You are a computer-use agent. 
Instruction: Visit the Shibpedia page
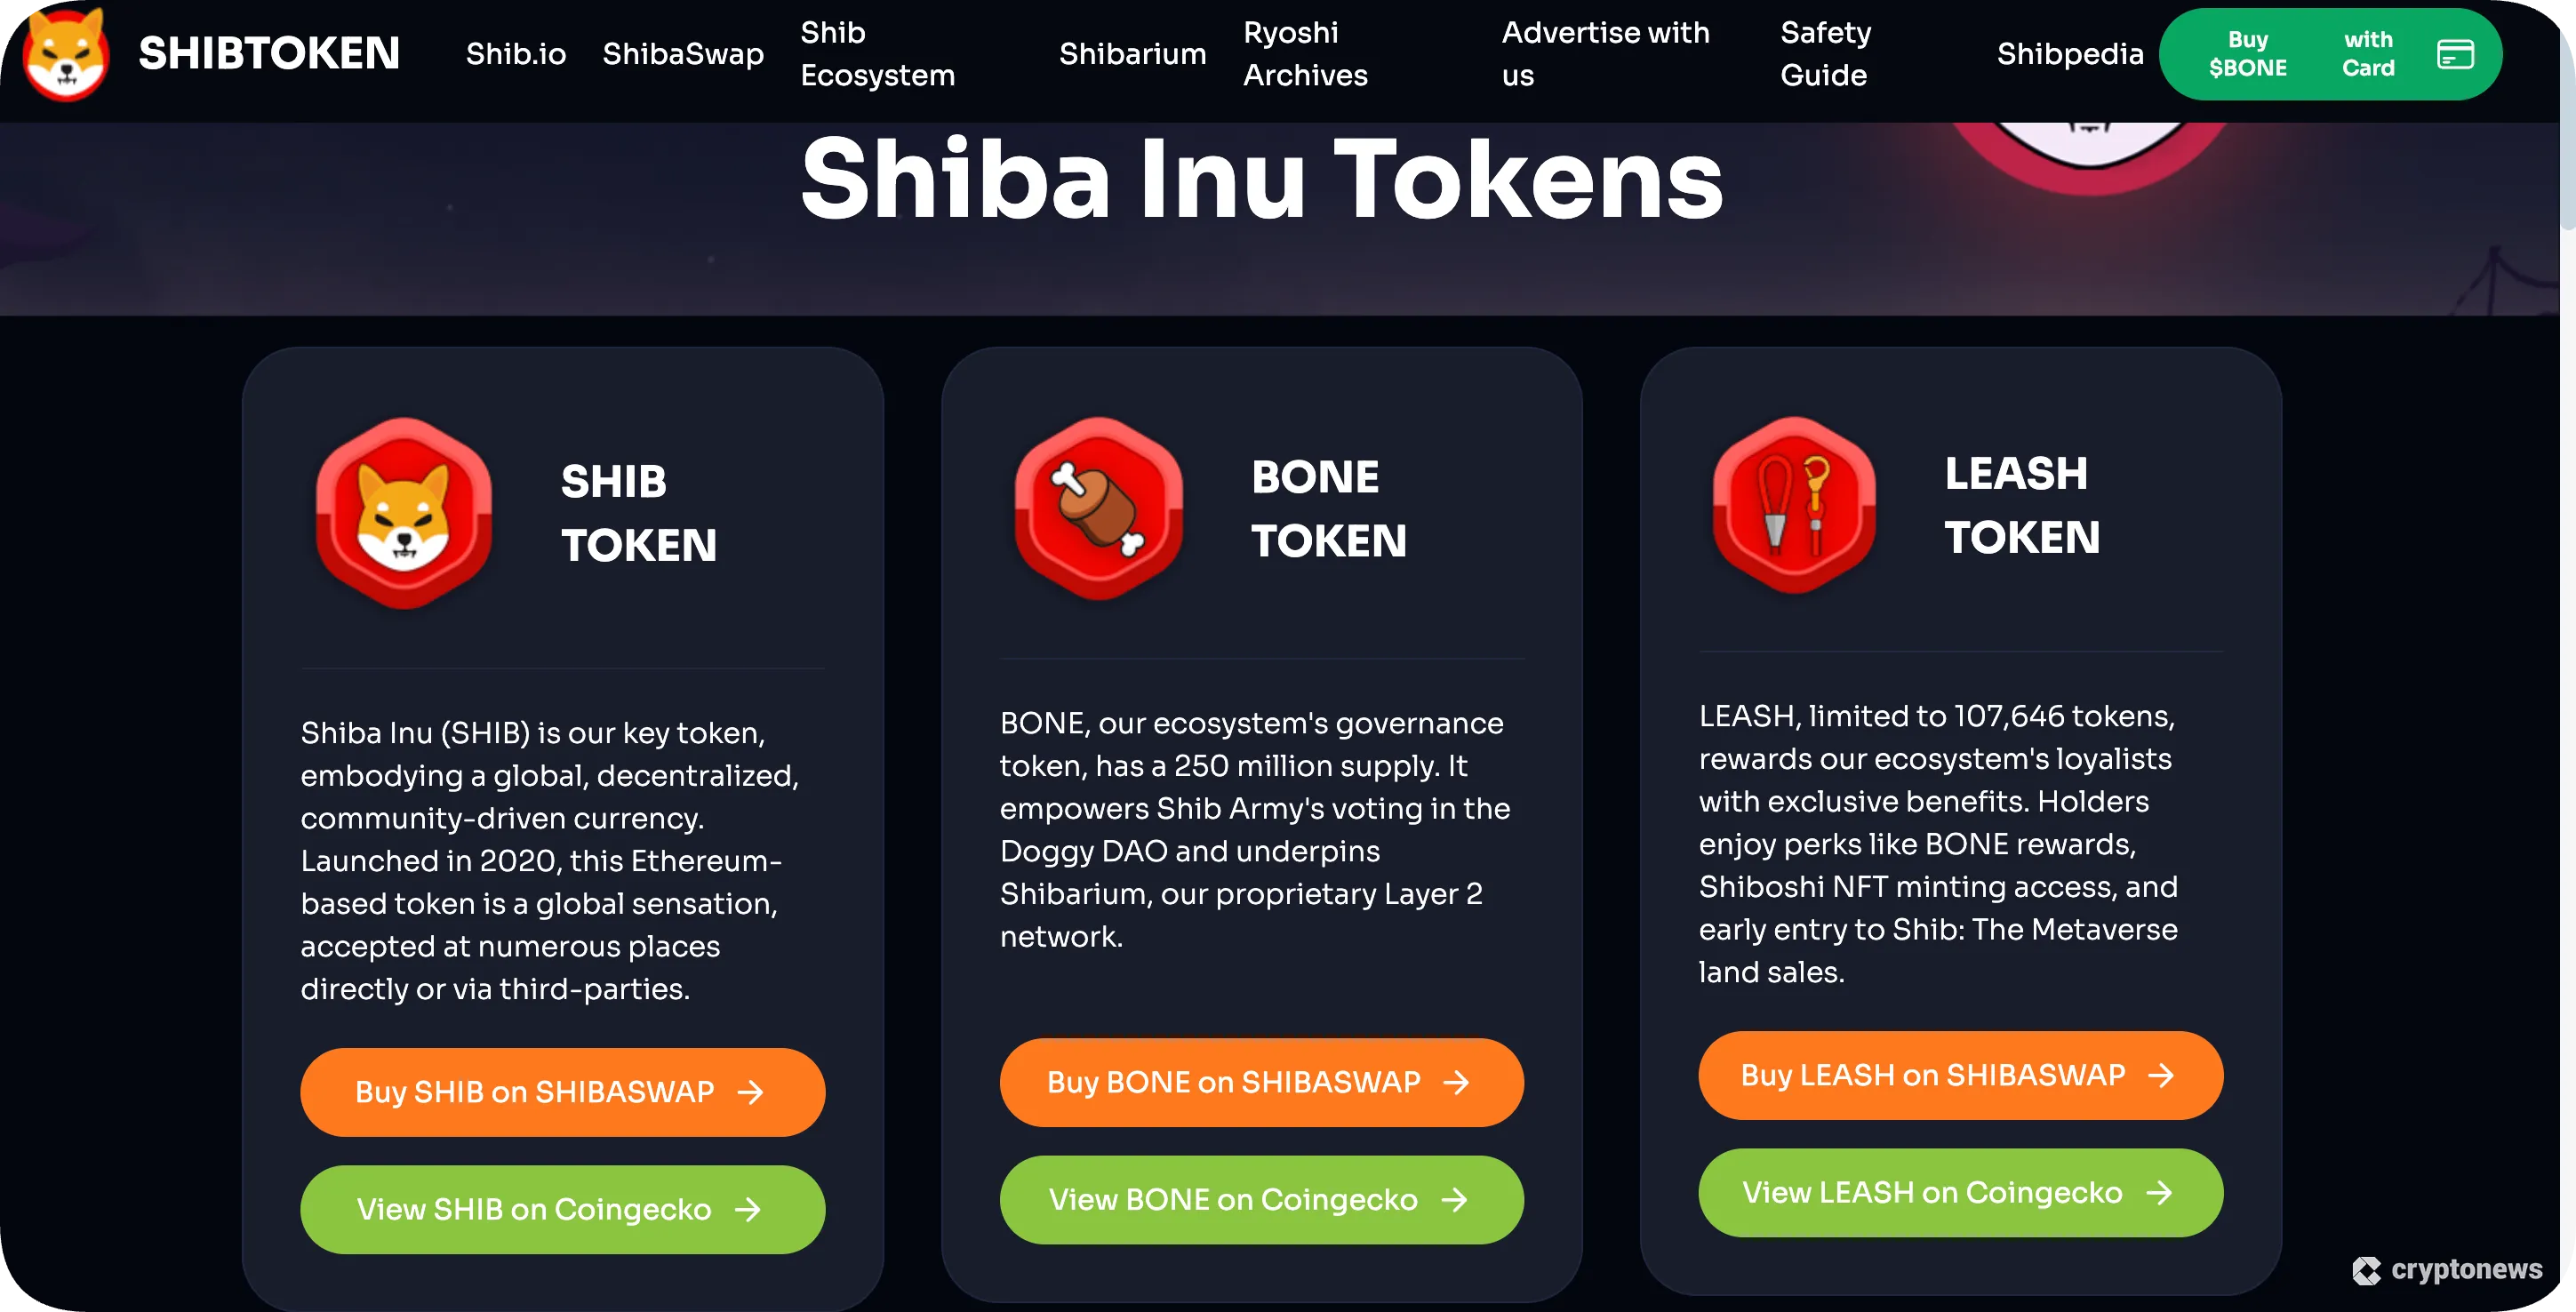[2070, 54]
